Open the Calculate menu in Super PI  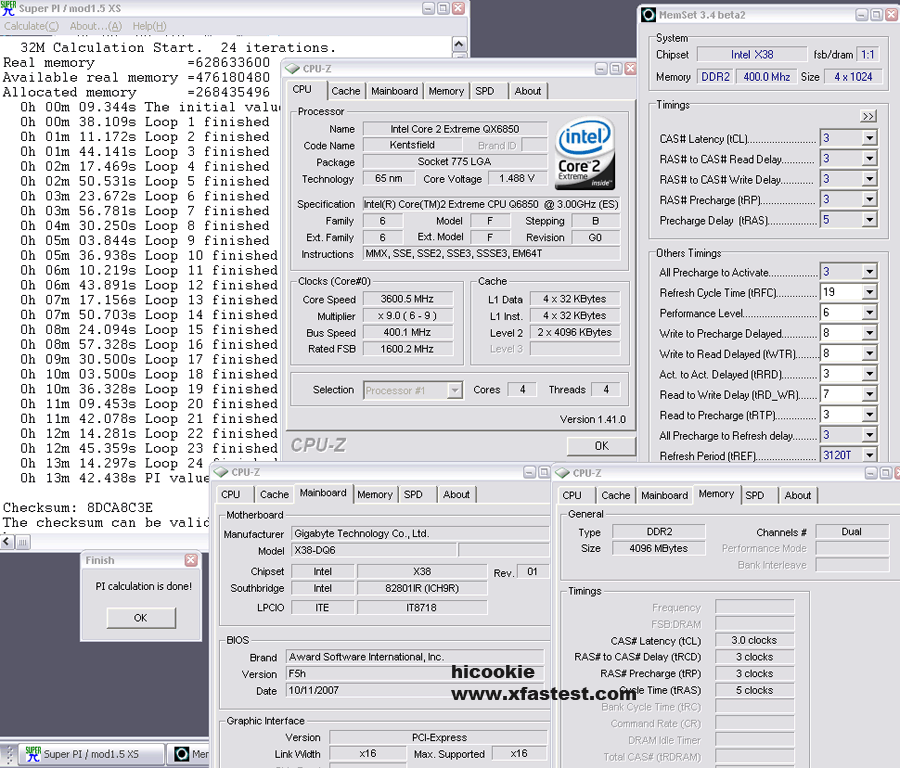(31, 26)
